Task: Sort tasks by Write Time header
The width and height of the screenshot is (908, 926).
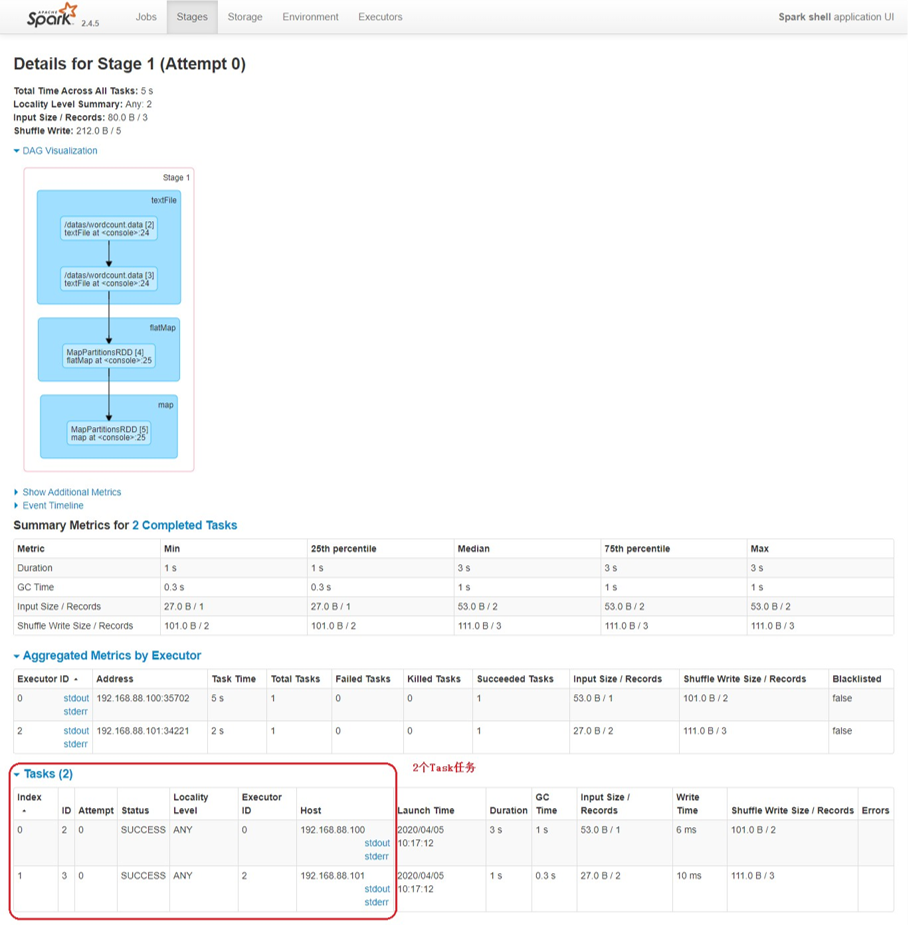Action: pos(688,803)
